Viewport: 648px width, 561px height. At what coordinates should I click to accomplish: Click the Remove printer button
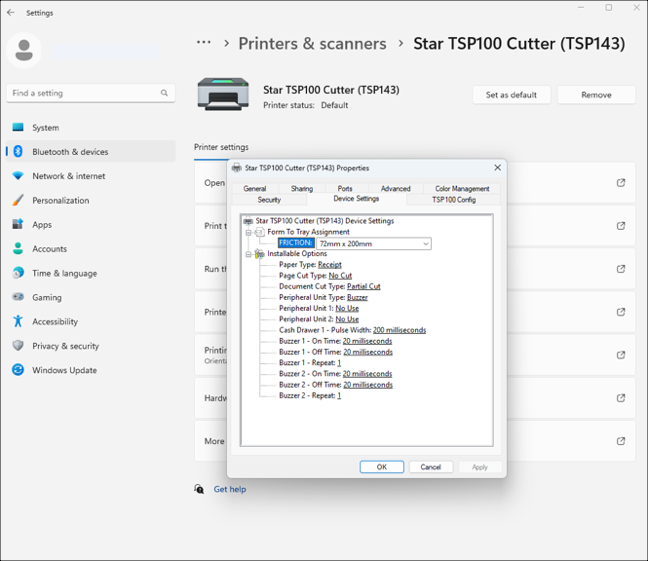click(x=596, y=95)
